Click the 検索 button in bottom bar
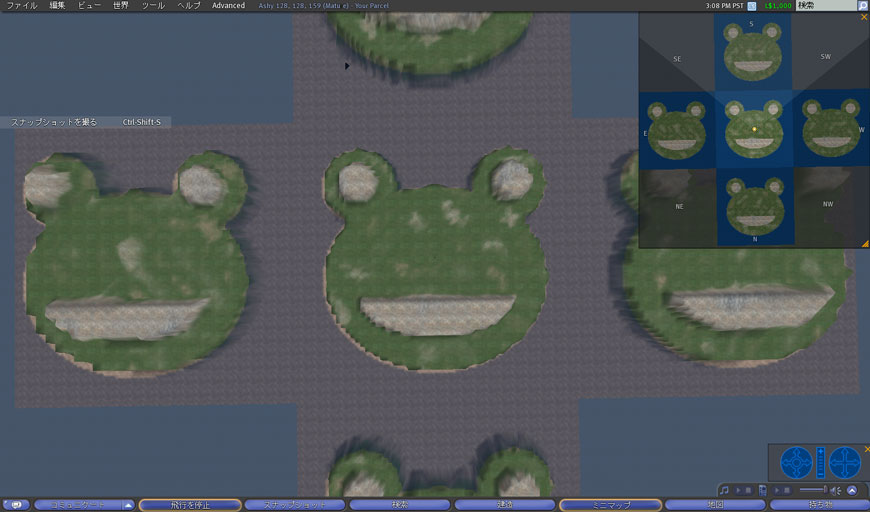Viewport: 870px width, 512px height. [399, 505]
